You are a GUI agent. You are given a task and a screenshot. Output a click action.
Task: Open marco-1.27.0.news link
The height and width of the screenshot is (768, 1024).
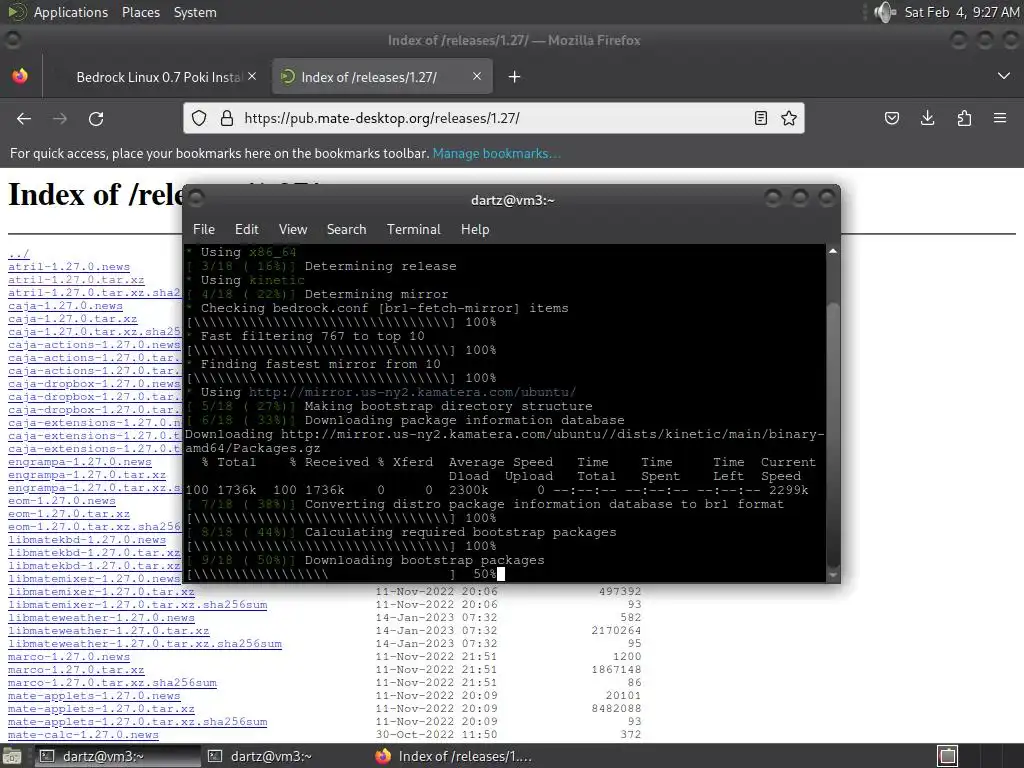[69, 657]
